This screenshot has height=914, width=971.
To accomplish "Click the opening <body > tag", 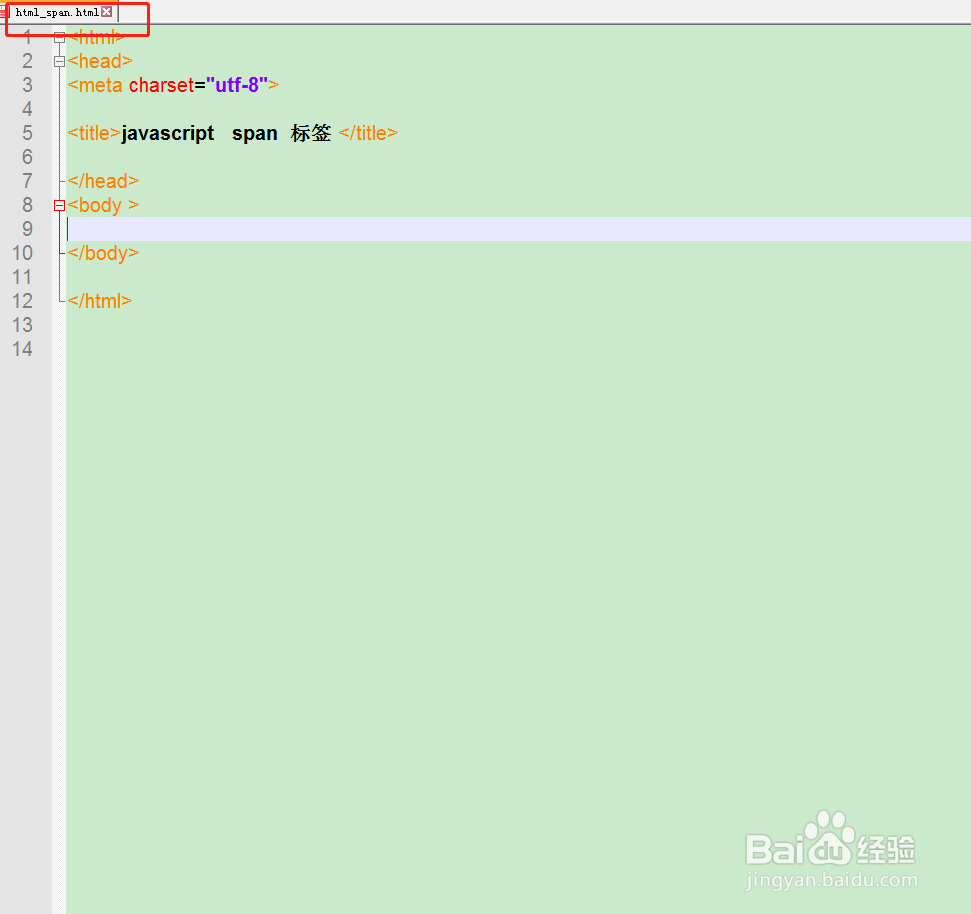I will coord(103,205).
